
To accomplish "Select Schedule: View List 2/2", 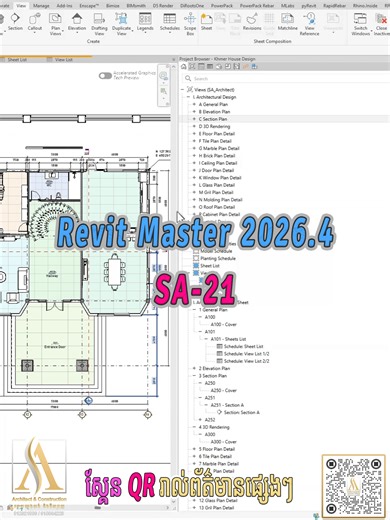I will coord(246,361).
